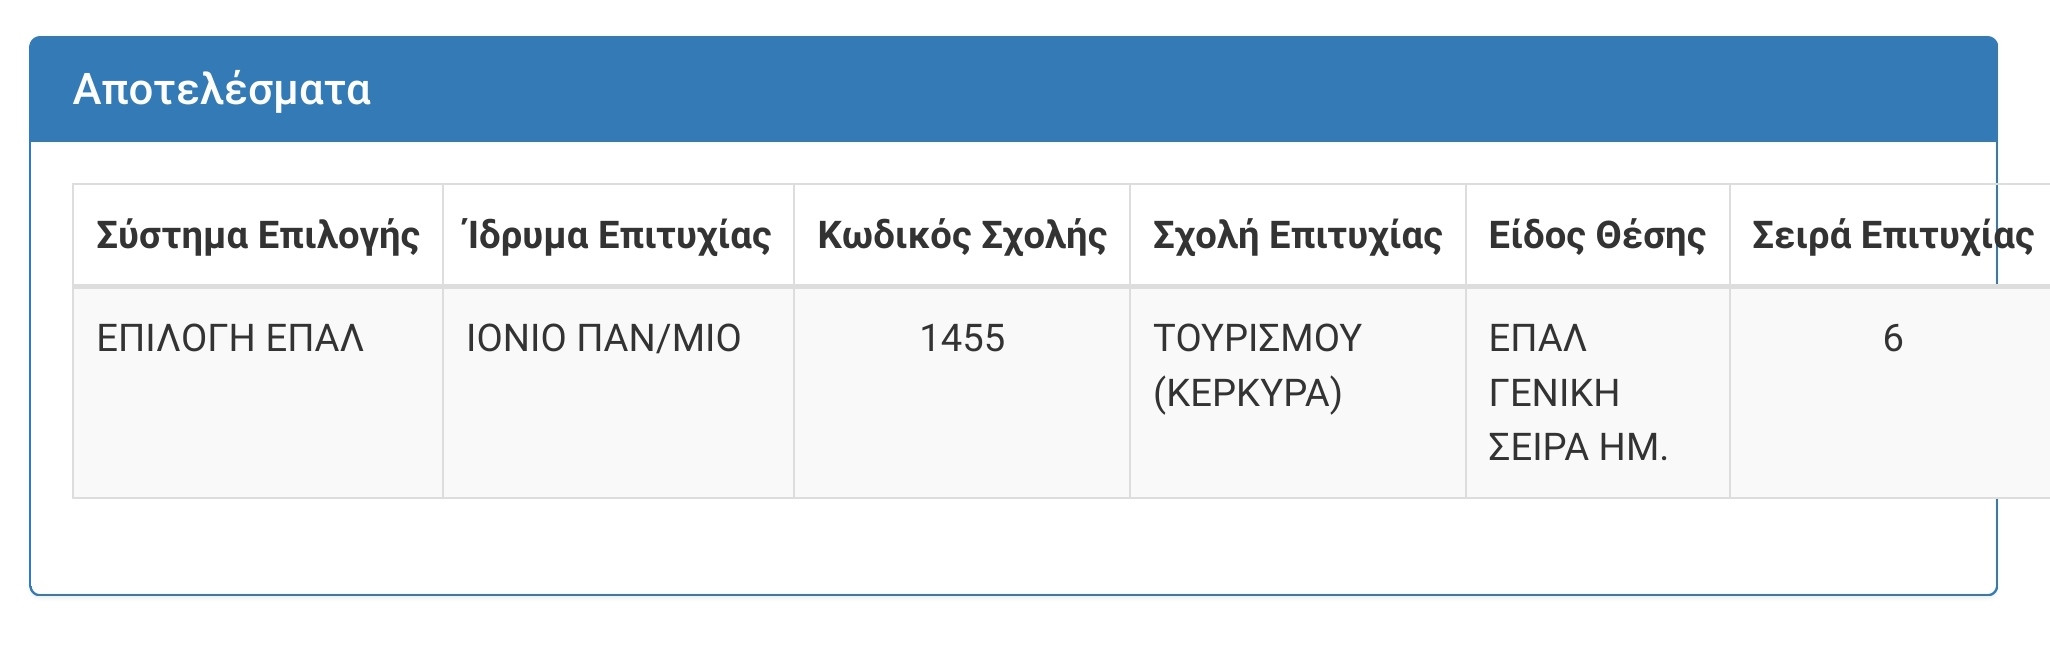Viewport: 2050px width, 654px height.
Task: Click the word ΙΟΝΙΟ in the row
Action: [x=516, y=339]
